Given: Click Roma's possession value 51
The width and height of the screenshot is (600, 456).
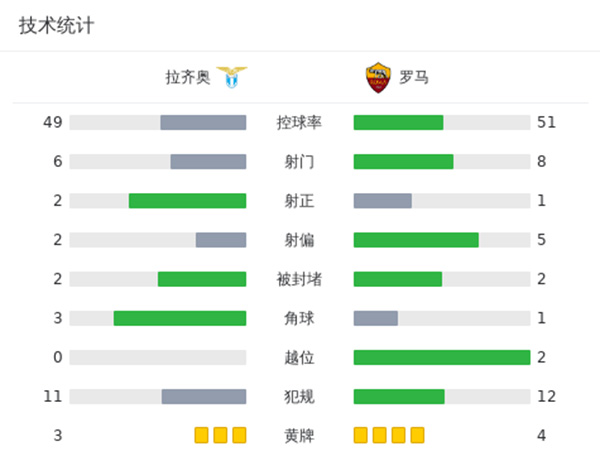Looking at the screenshot, I should (x=545, y=123).
